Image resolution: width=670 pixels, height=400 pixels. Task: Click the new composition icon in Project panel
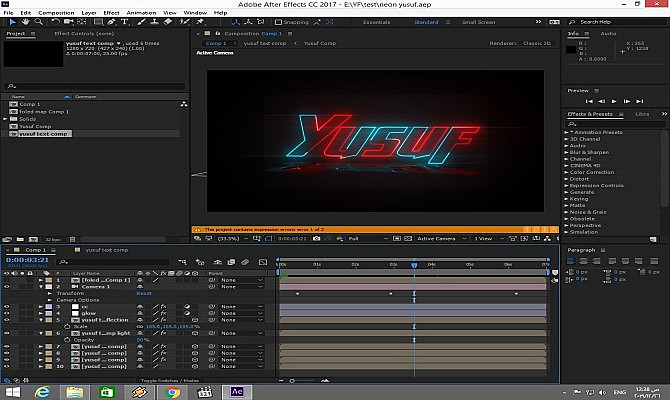tap(33, 240)
